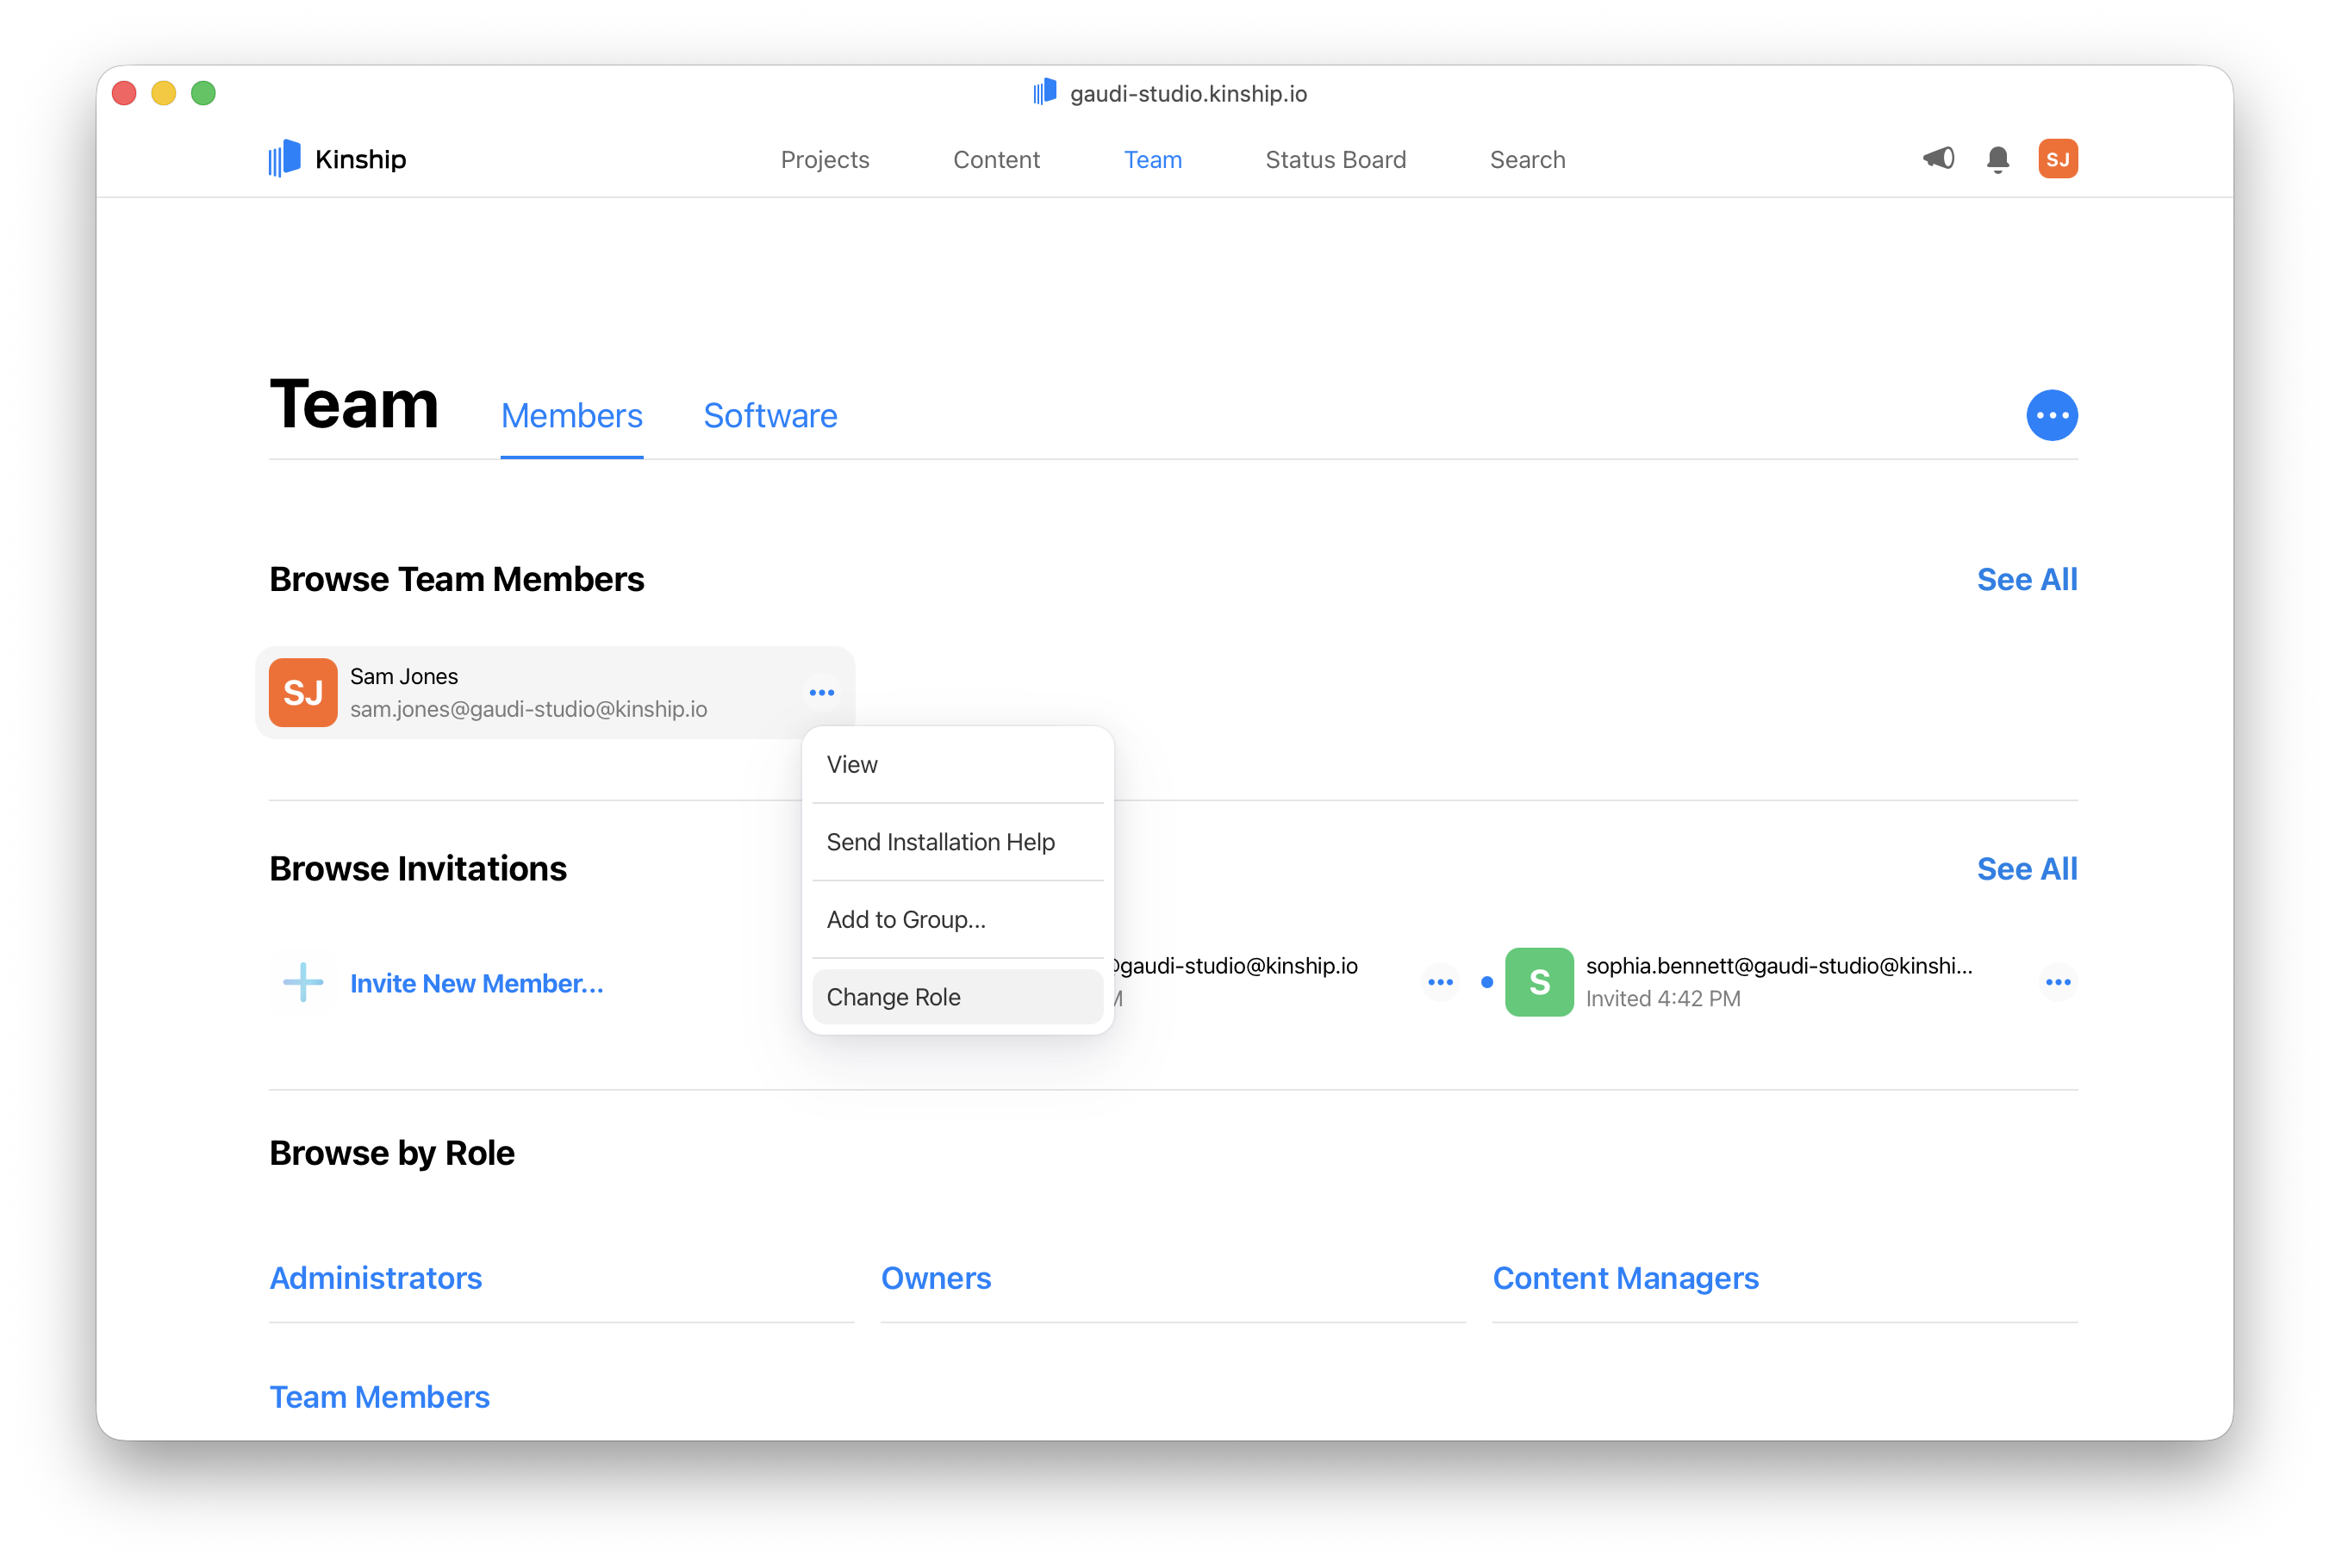Open the more menu on Sam Jones's row
The width and height of the screenshot is (2330, 1568).
(x=821, y=692)
